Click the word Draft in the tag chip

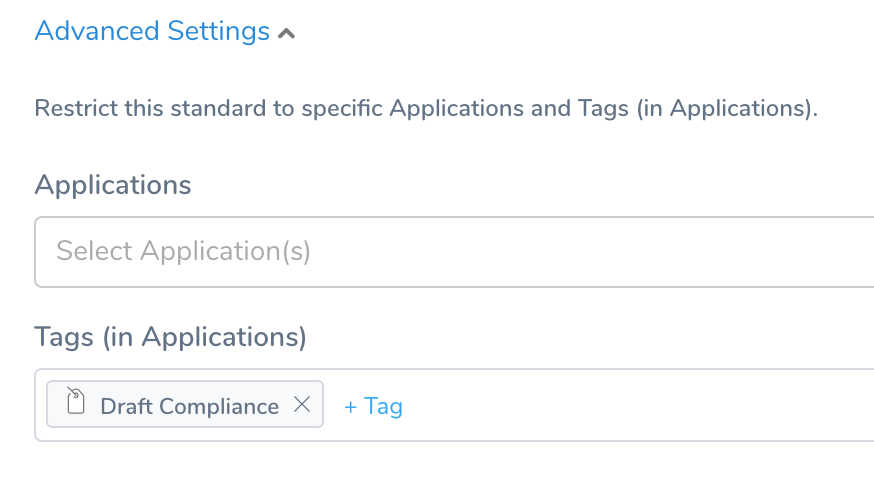pyautogui.click(x=127, y=407)
